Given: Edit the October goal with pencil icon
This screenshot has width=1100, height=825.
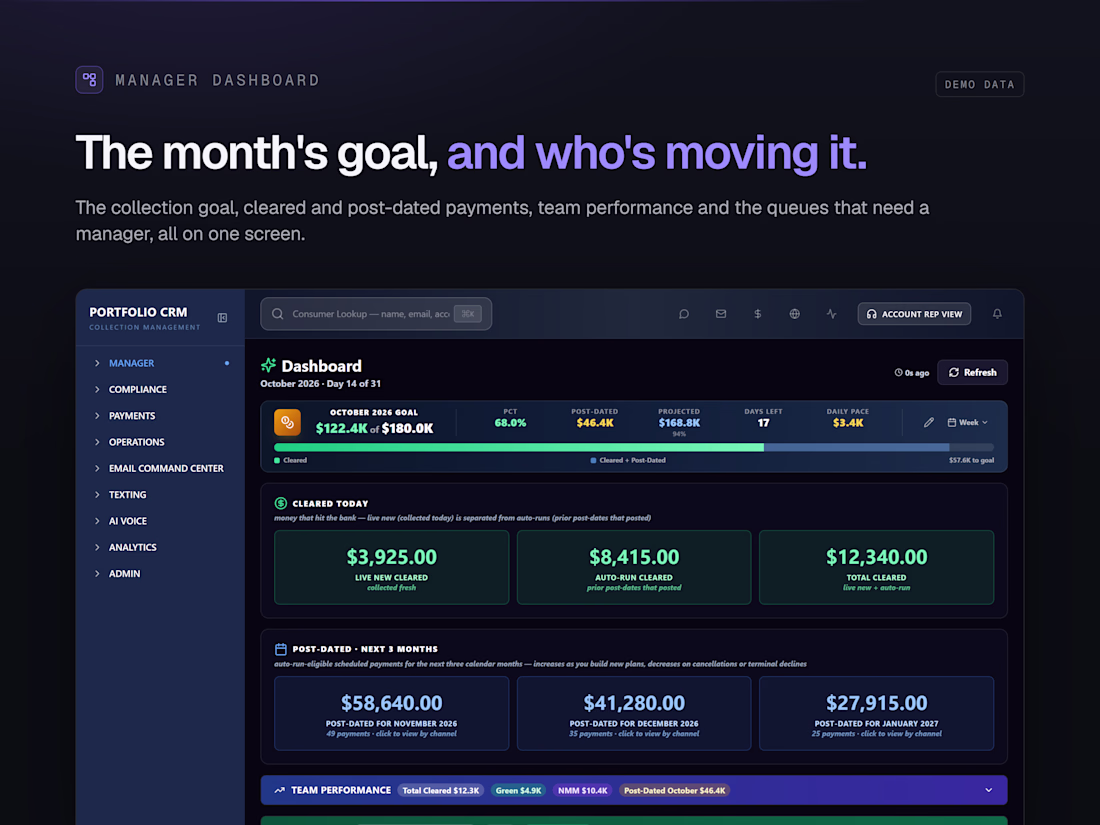Looking at the screenshot, I should tap(929, 422).
